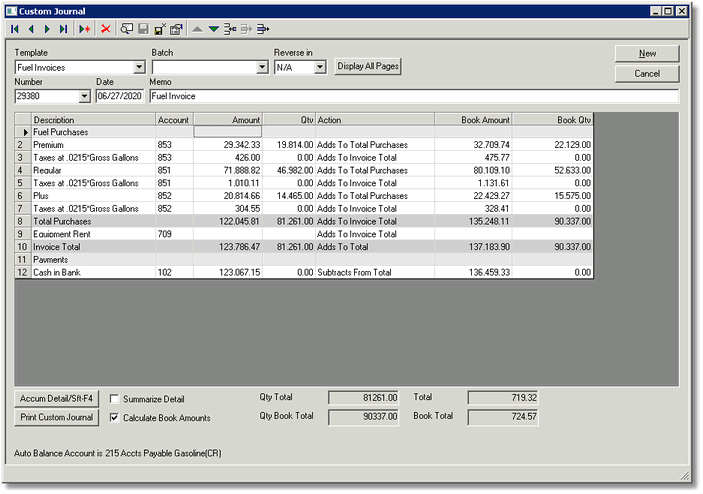Jump to last journal record
This screenshot has width=703, height=494.
click(x=63, y=29)
